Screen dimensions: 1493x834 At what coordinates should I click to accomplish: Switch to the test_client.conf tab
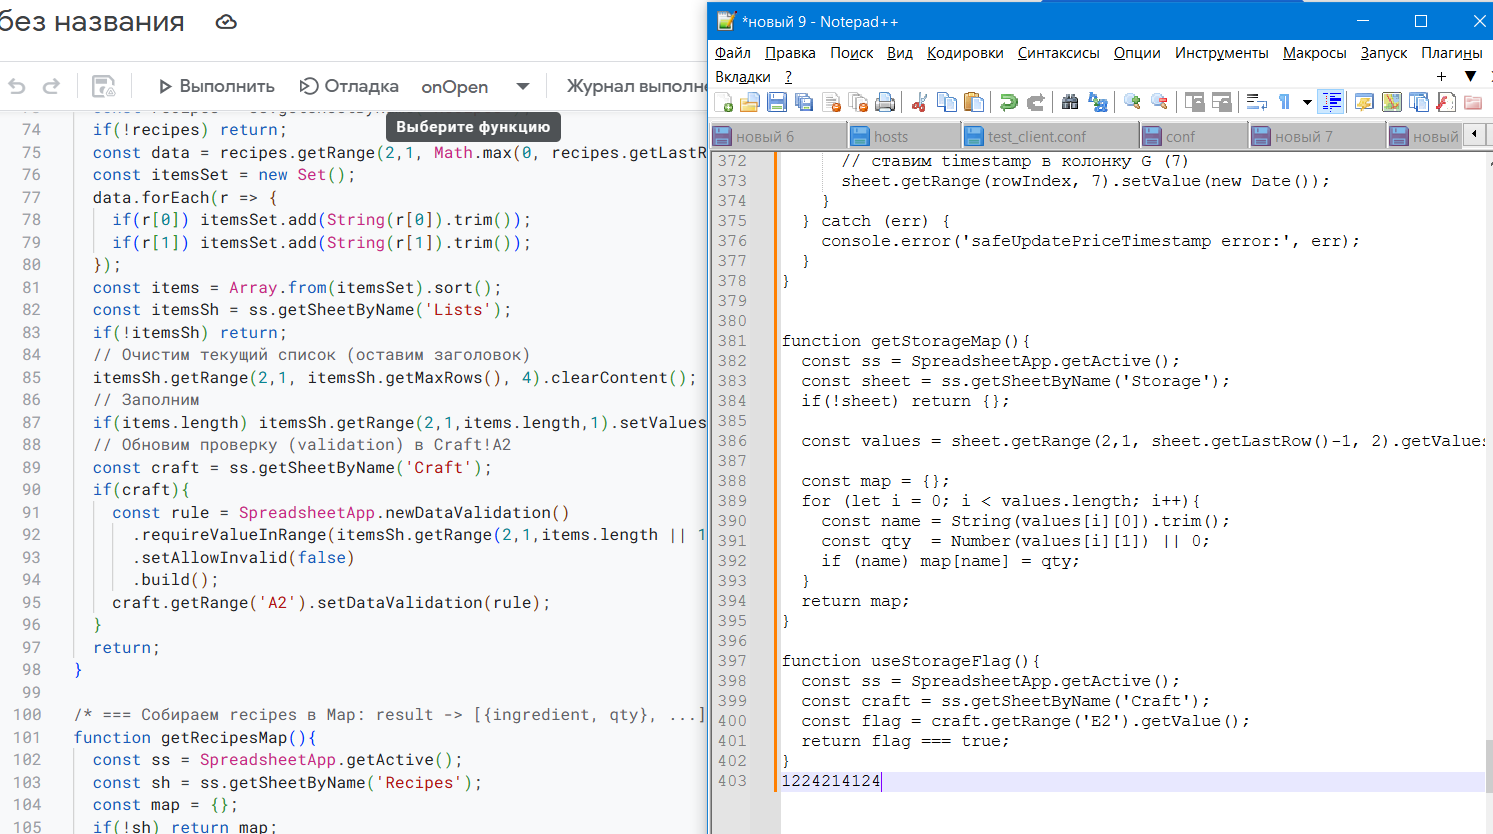pos(1036,137)
